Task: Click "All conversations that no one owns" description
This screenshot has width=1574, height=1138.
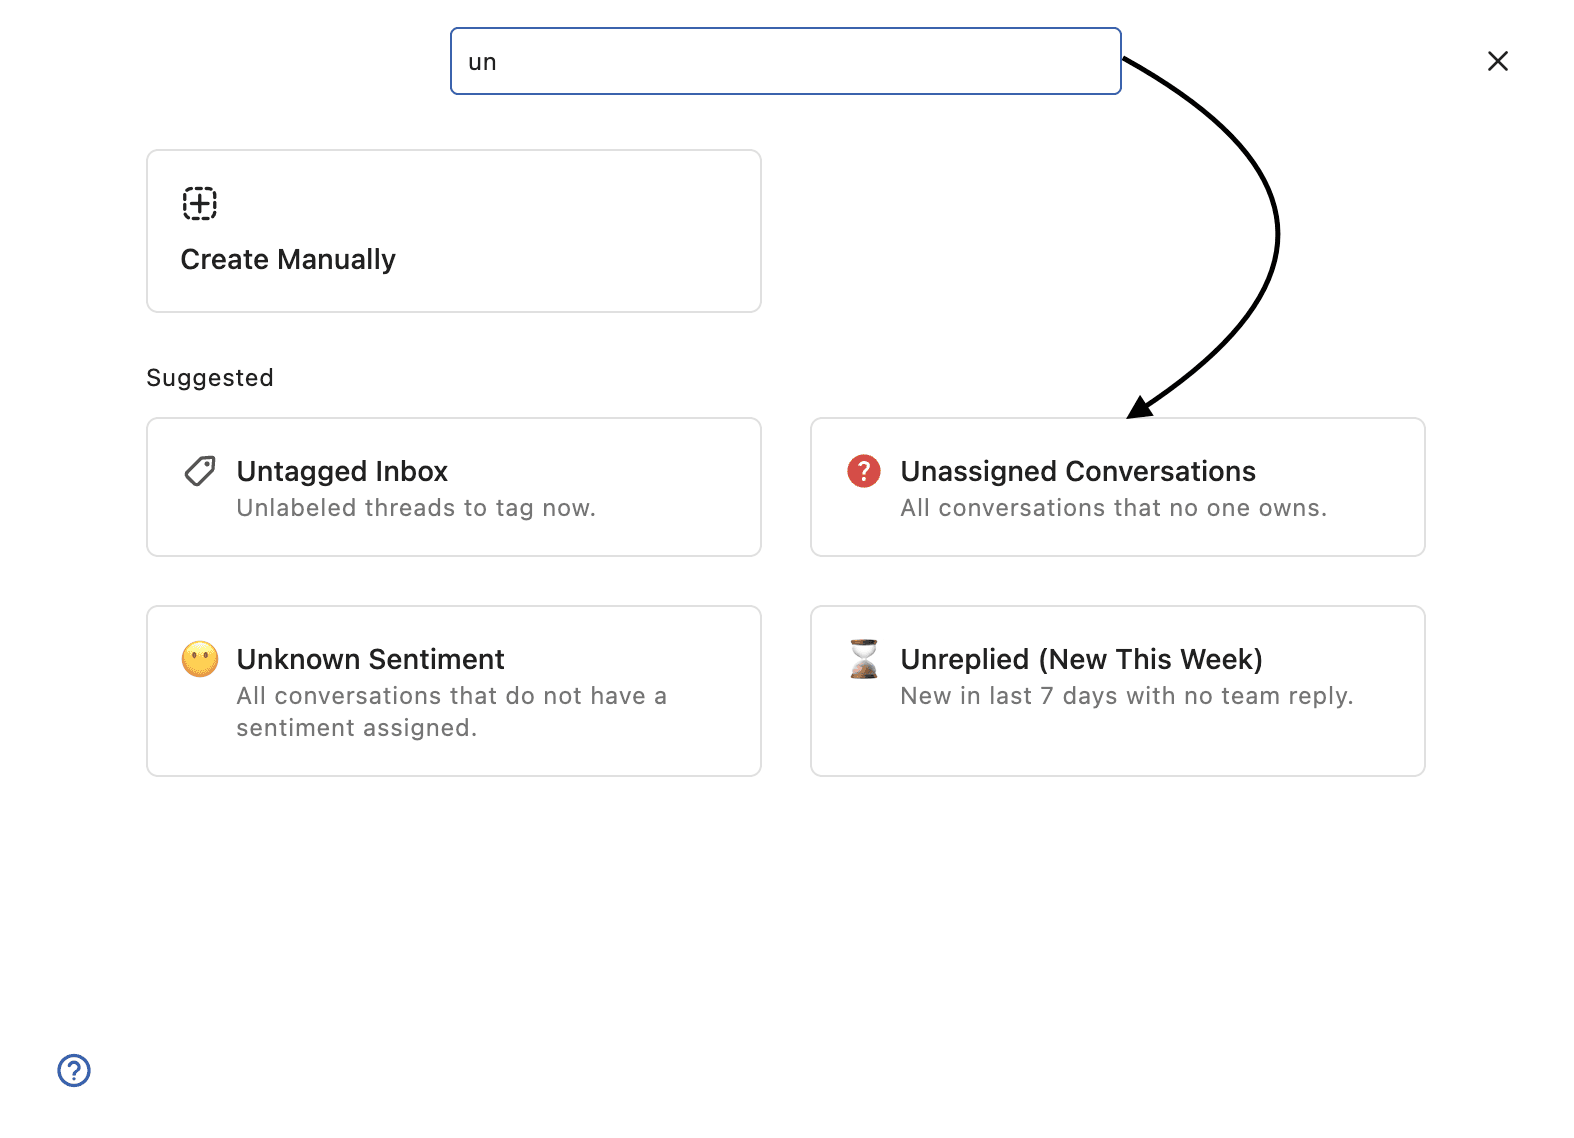Action: (x=1113, y=508)
